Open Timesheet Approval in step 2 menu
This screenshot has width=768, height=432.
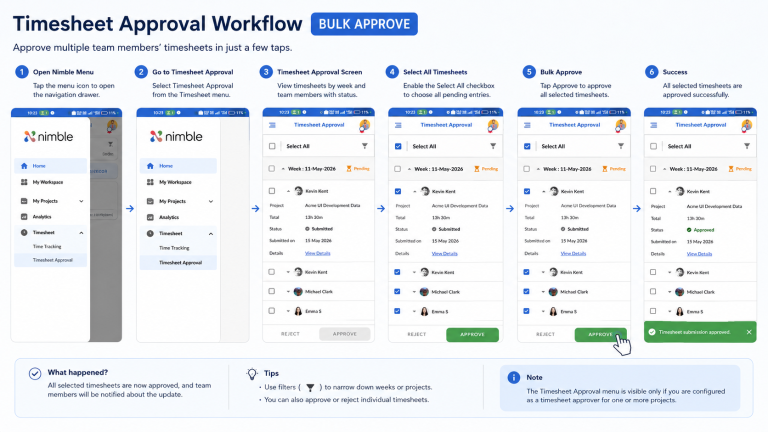coord(178,263)
